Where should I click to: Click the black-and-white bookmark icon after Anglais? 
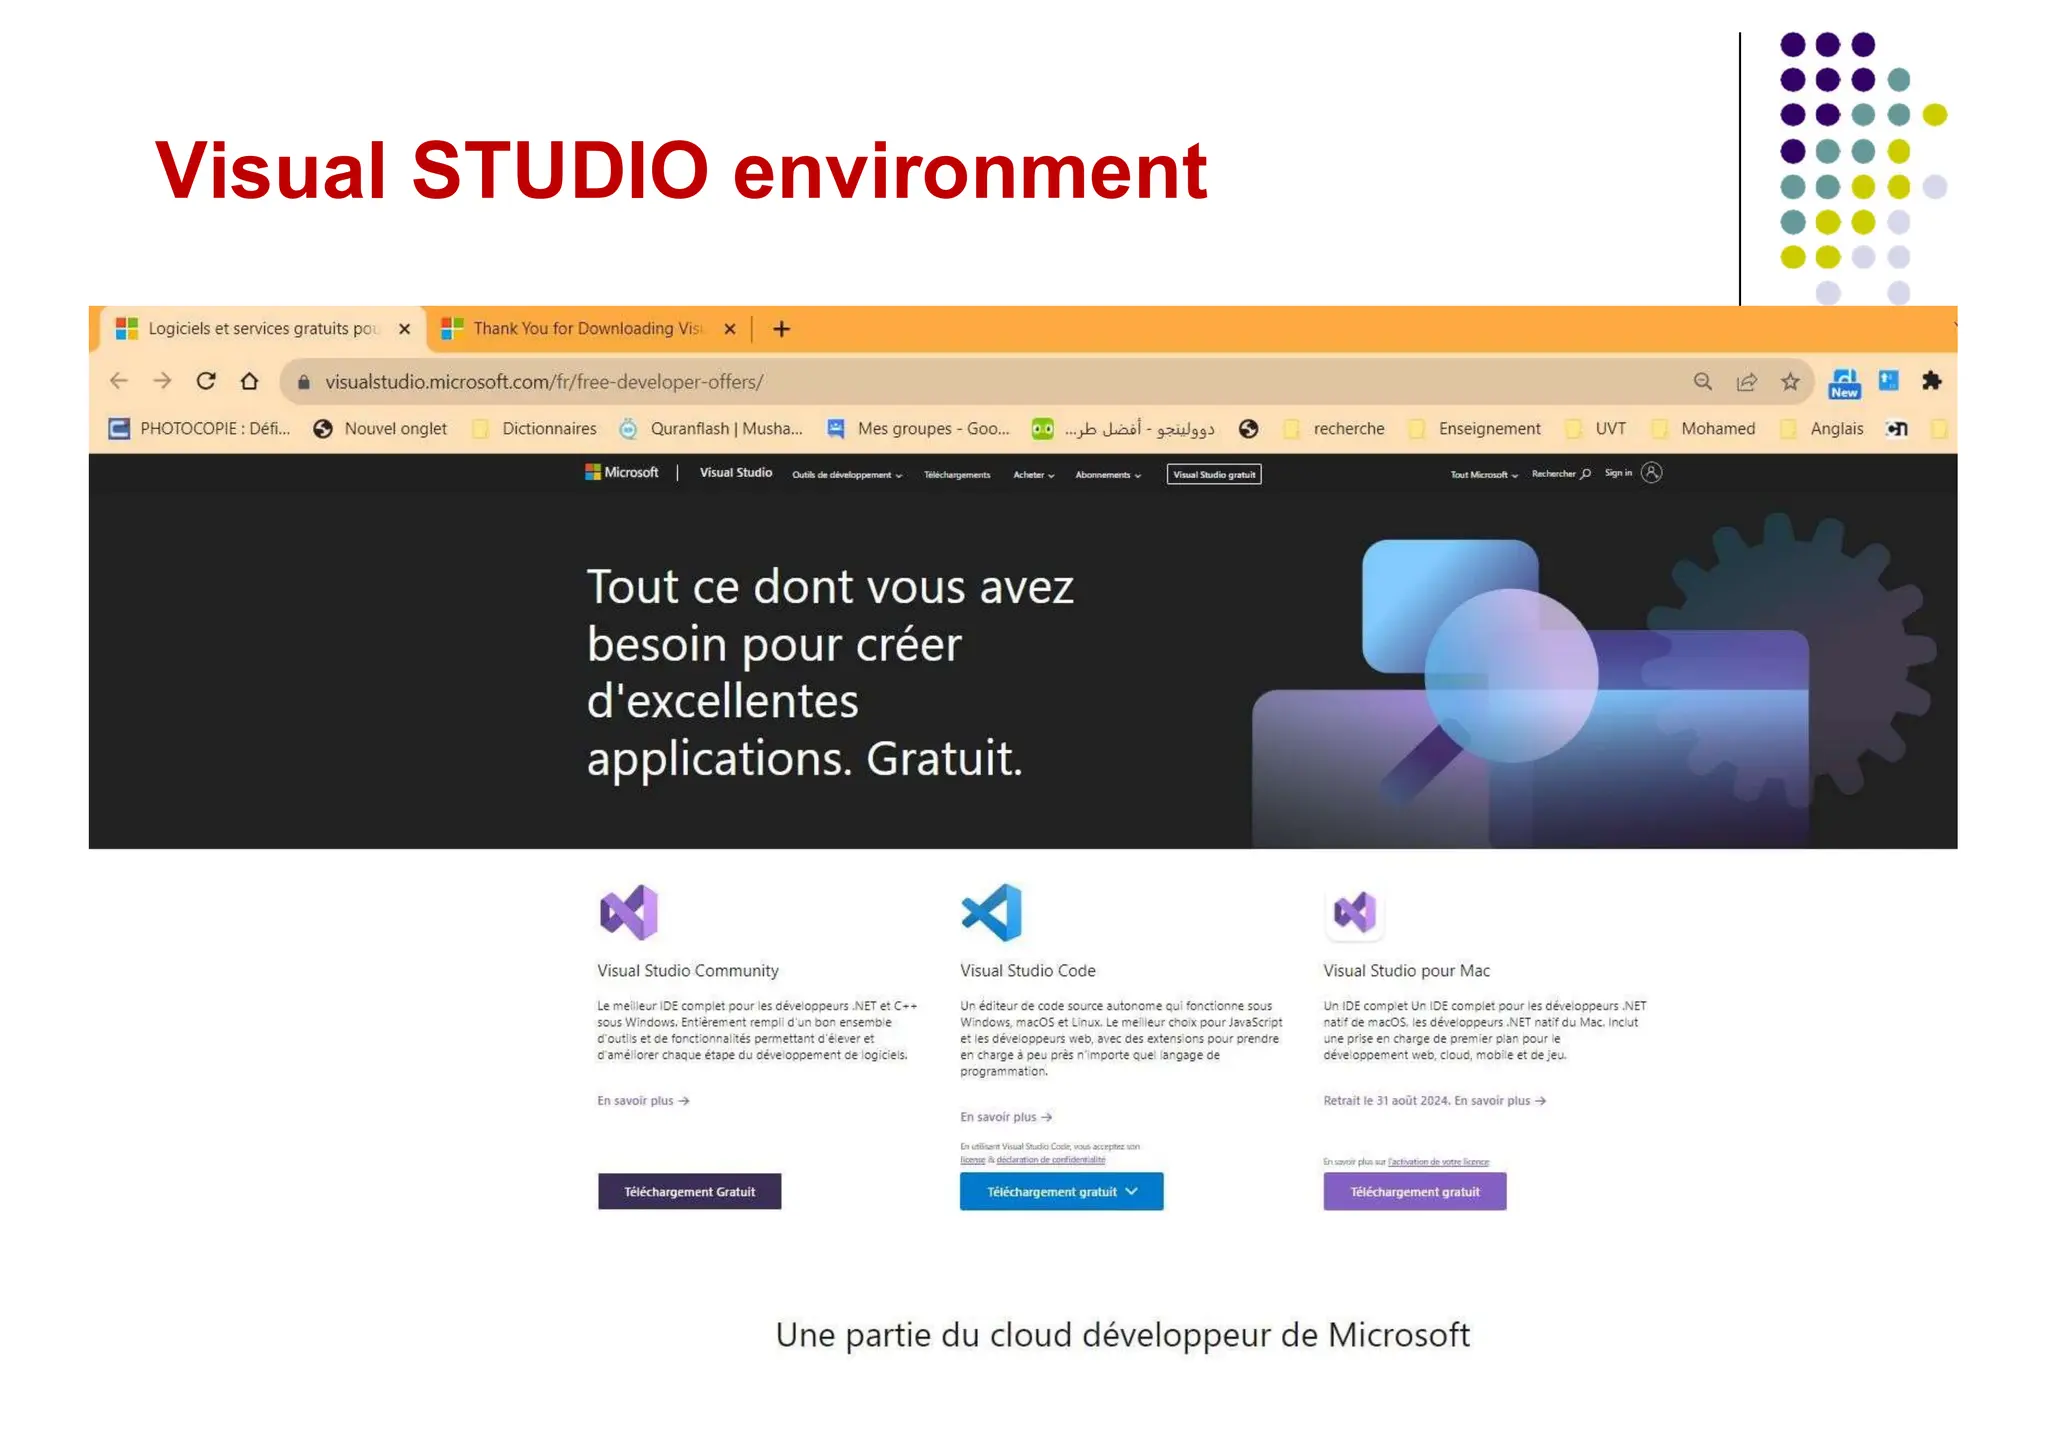click(1897, 429)
